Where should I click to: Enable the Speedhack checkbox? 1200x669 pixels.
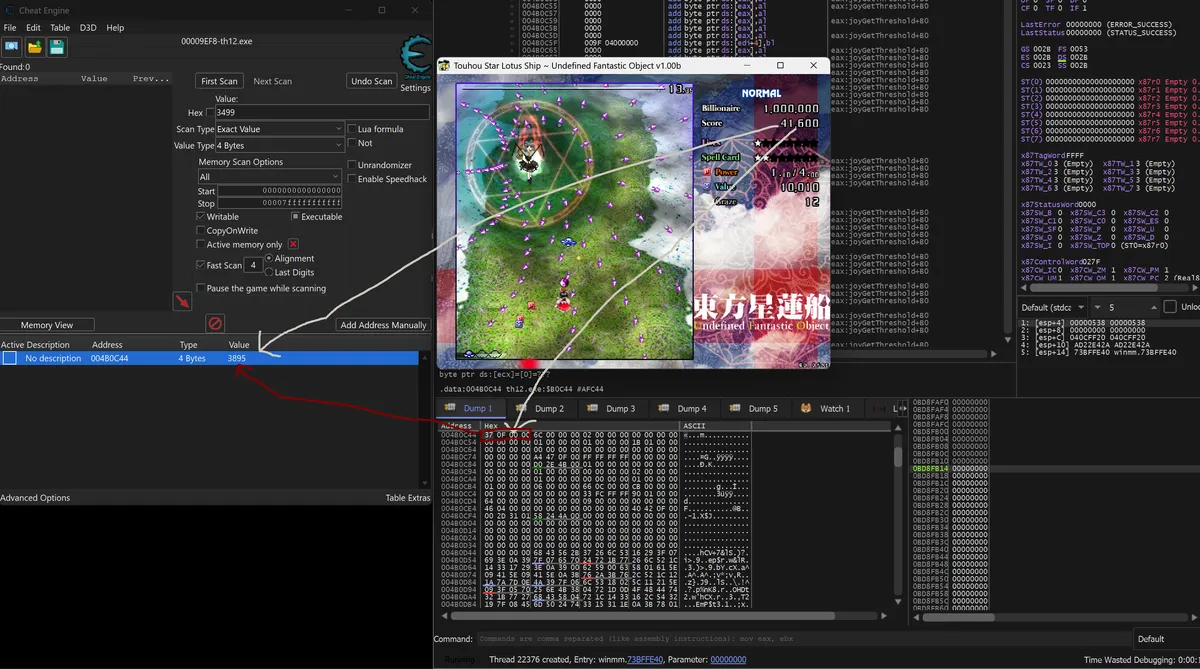351,179
